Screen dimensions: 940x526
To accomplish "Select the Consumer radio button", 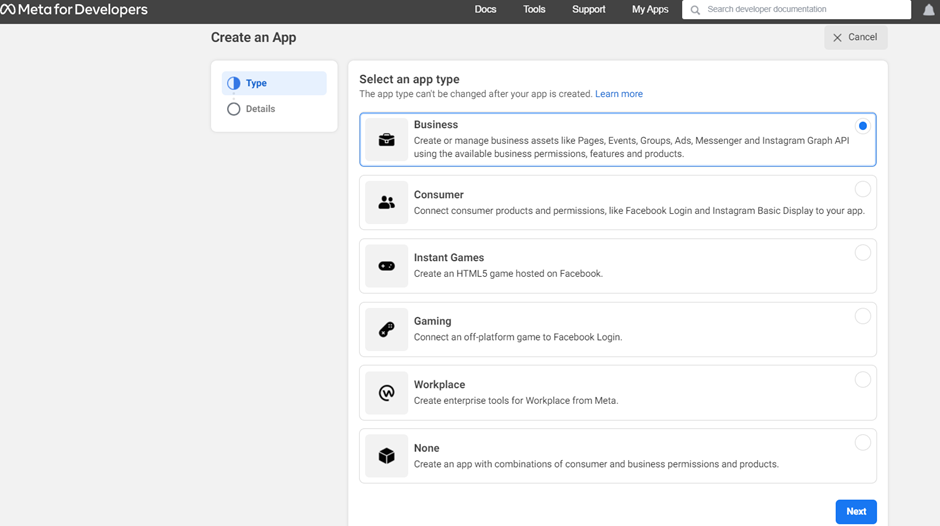I will point(863,189).
